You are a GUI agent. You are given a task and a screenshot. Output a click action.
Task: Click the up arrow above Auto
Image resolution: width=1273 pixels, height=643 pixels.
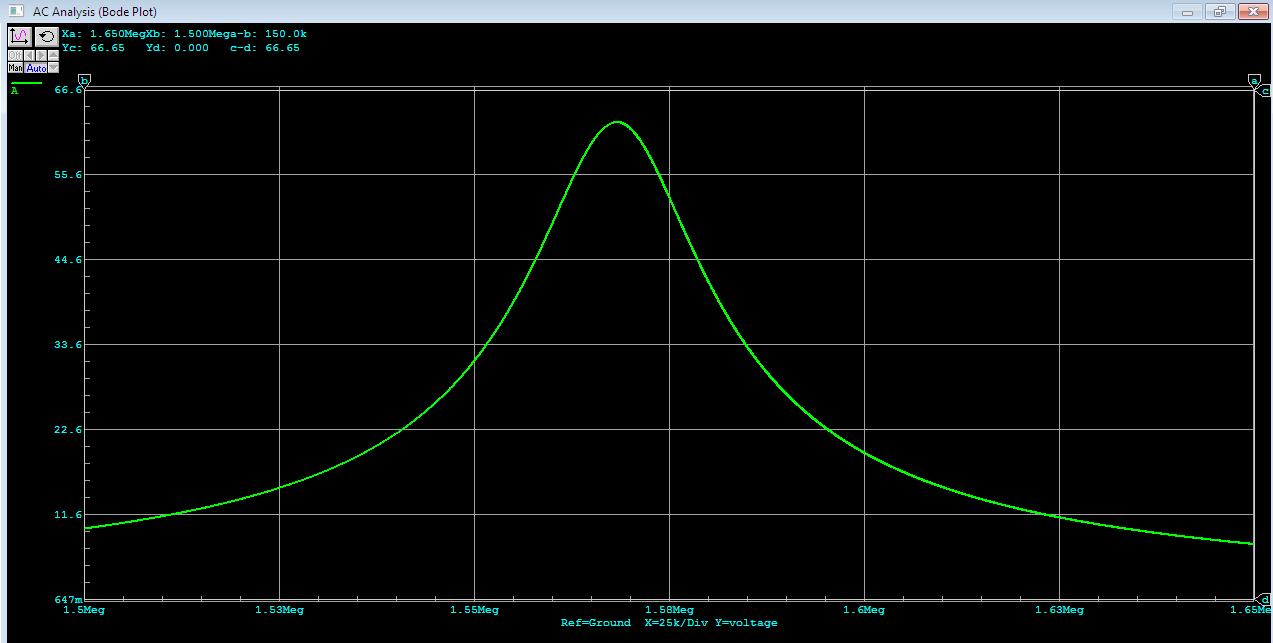click(53, 55)
